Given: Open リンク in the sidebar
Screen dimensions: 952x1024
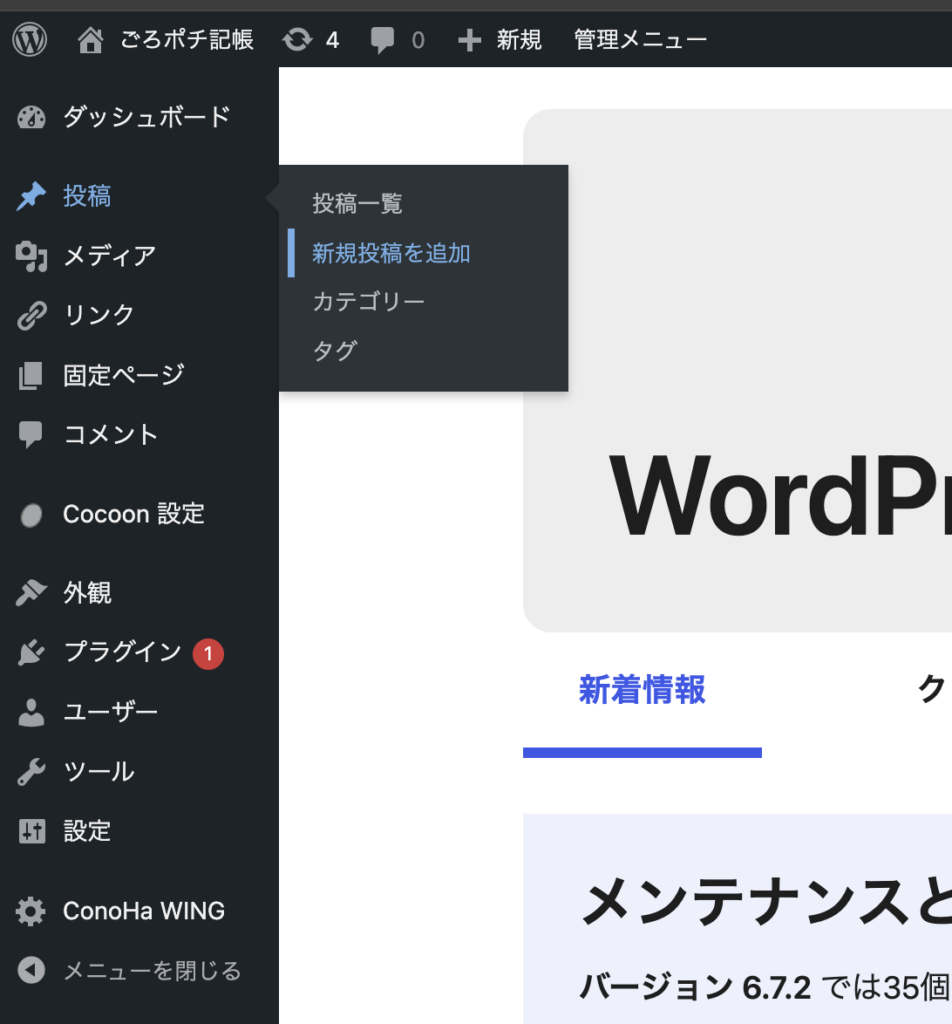Looking at the screenshot, I should click(99, 315).
